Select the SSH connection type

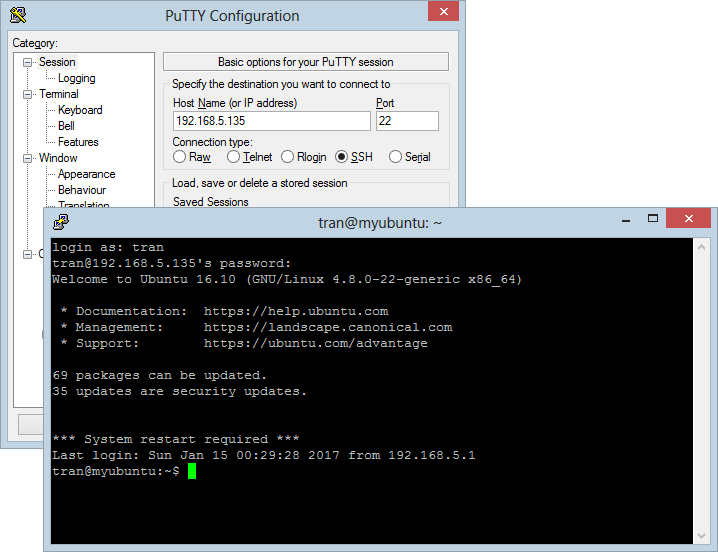point(354,157)
